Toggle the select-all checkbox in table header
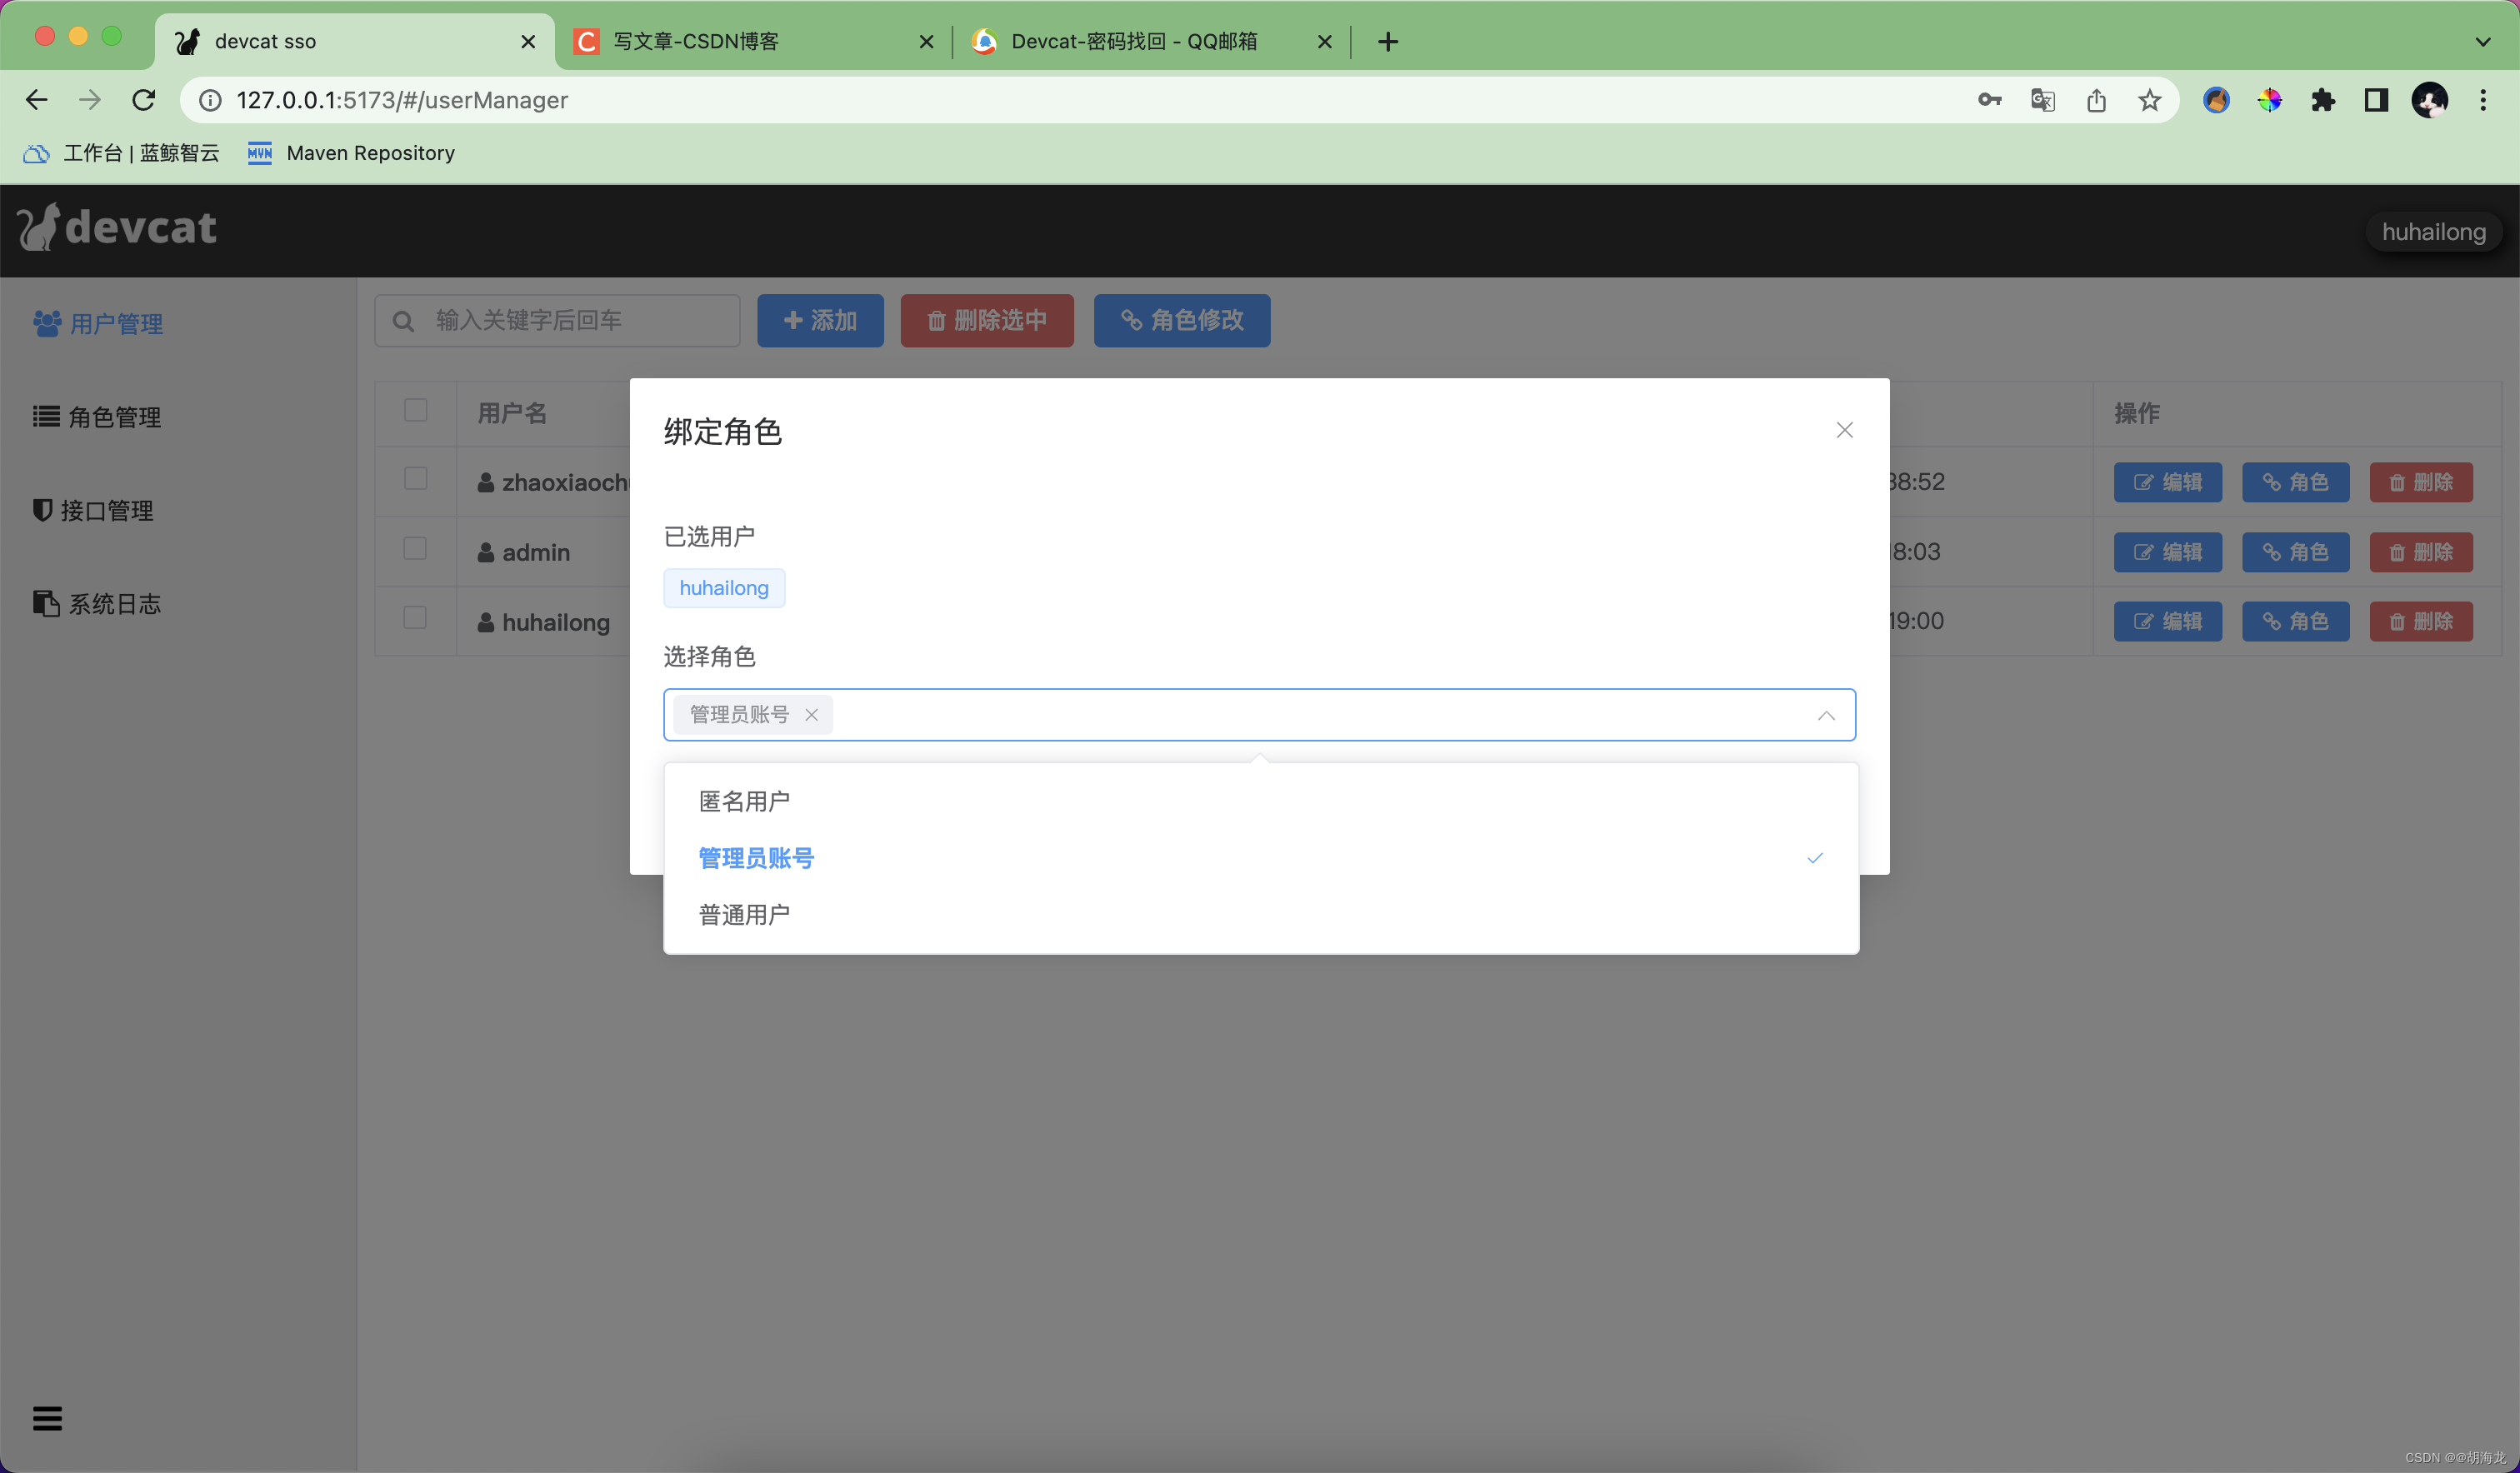 coord(415,410)
